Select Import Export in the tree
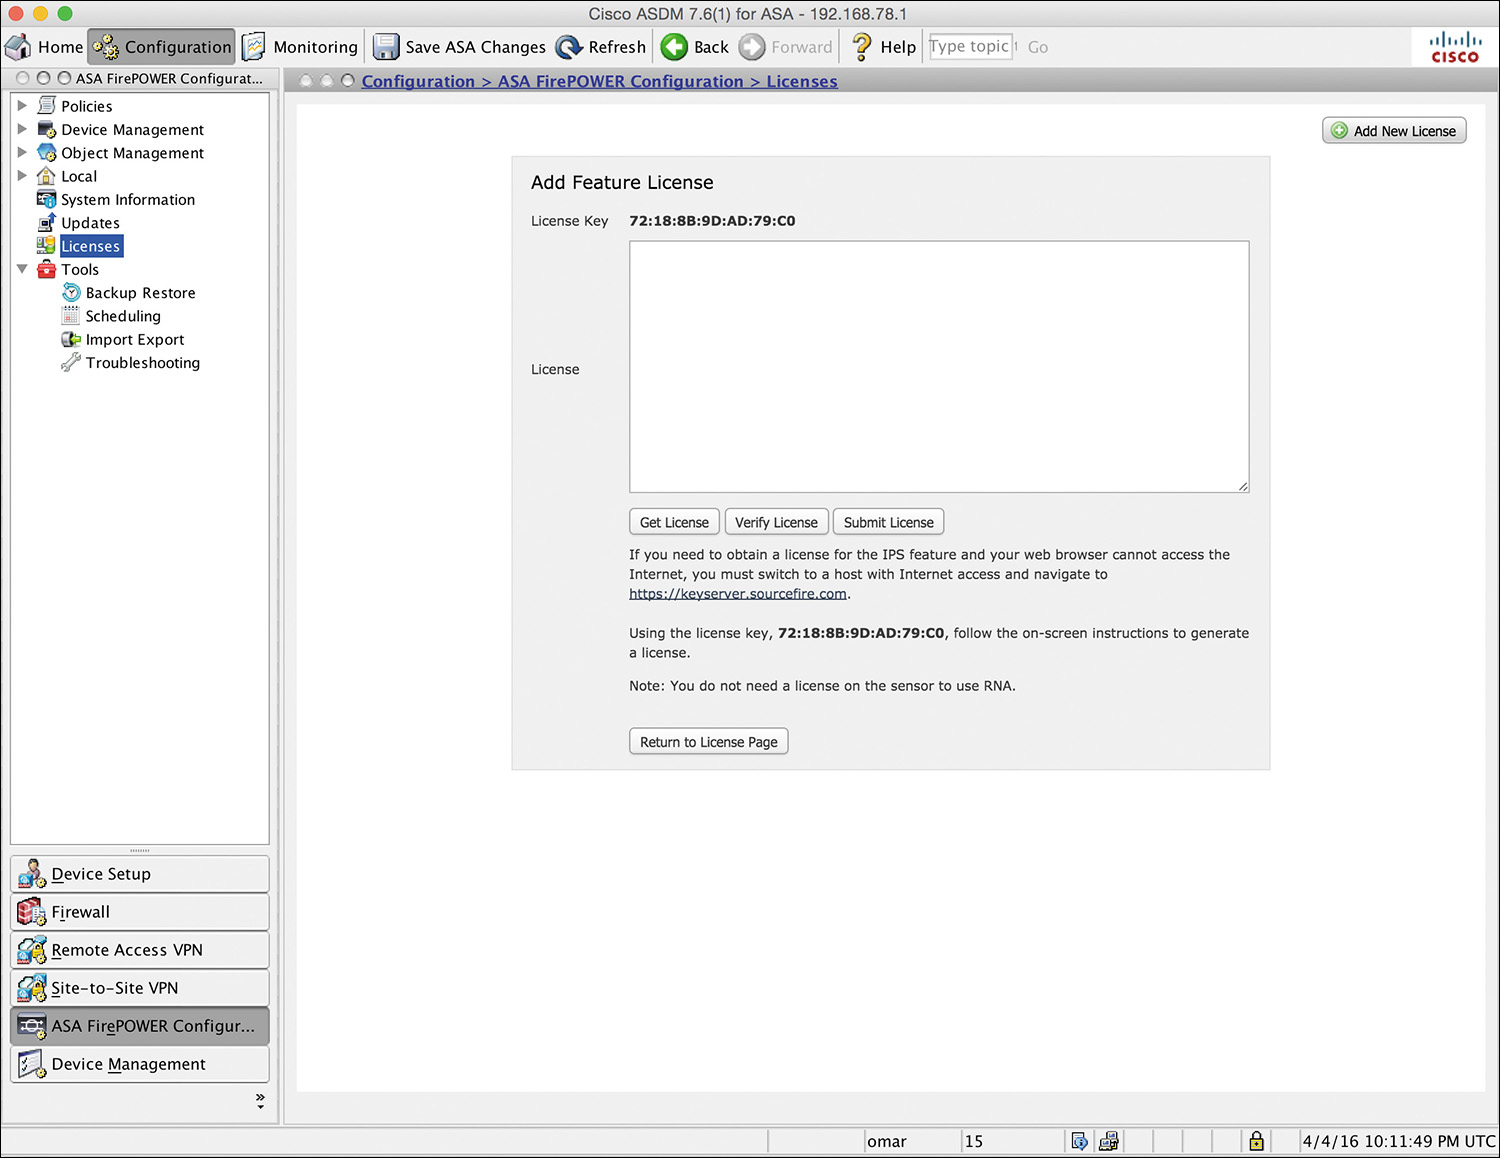This screenshot has width=1500, height=1158. coord(135,339)
